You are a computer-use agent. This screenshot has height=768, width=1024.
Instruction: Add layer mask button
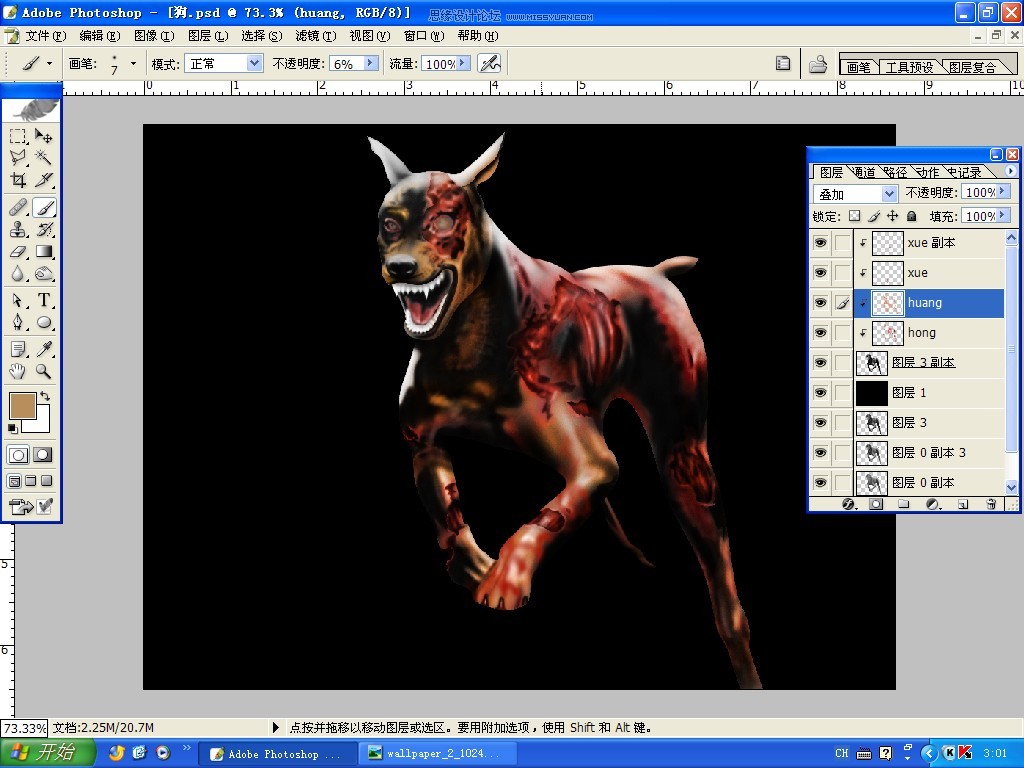coord(876,504)
